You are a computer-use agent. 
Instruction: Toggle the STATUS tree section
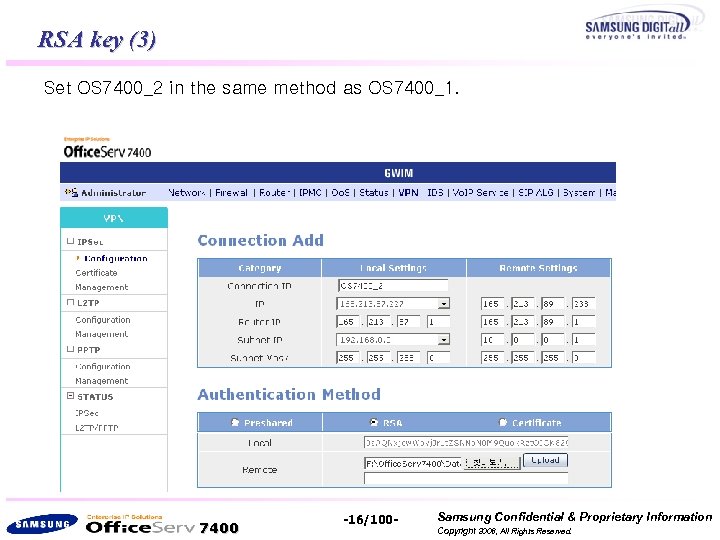coord(70,396)
